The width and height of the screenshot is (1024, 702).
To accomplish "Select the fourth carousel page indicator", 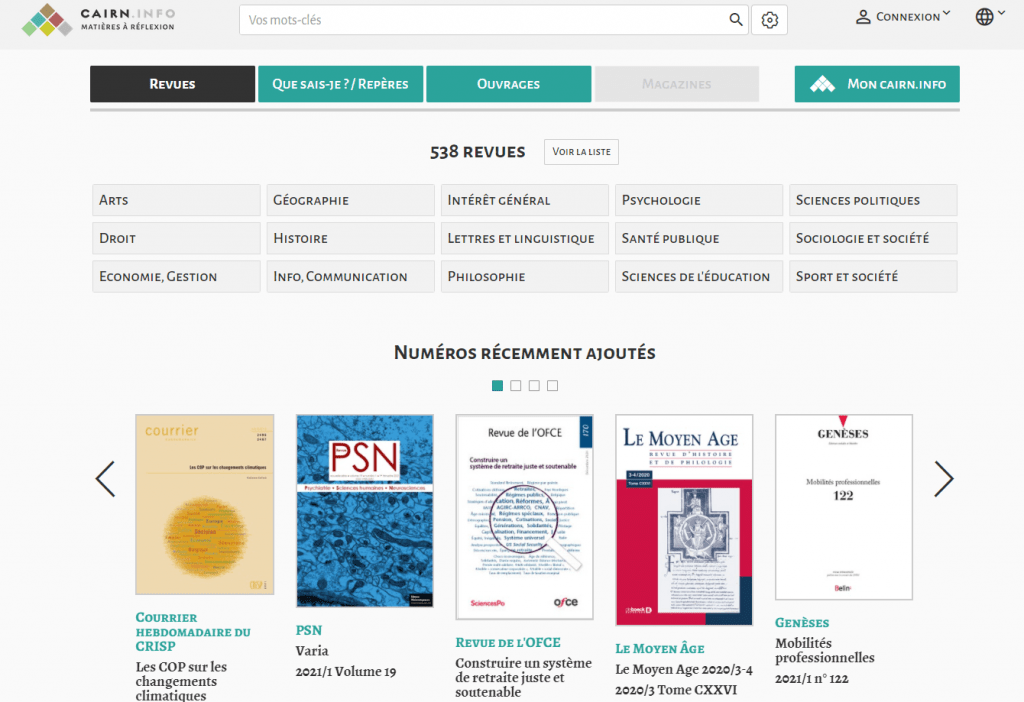I will [x=552, y=386].
